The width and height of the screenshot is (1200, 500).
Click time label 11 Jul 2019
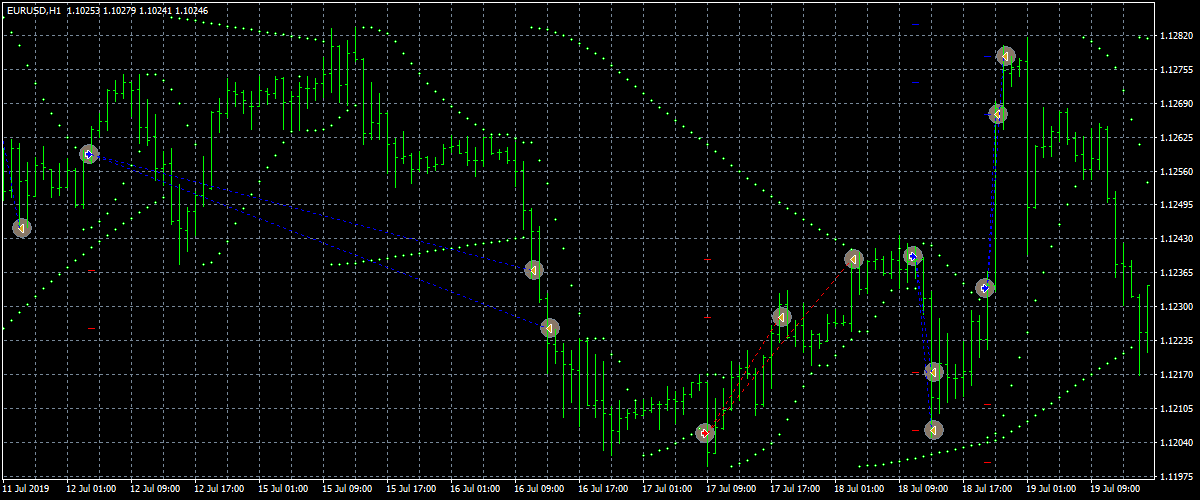coord(26,490)
